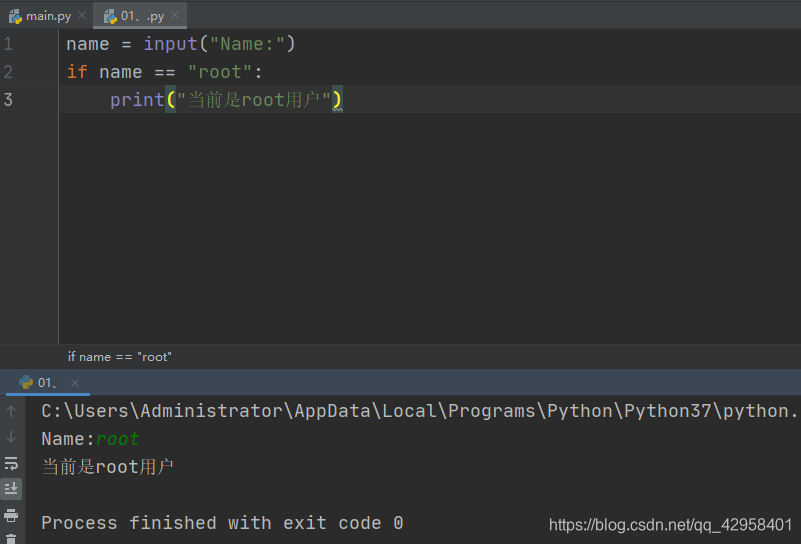Click the Python file icon on main.py tab
The height and width of the screenshot is (544, 801).
click(15, 16)
